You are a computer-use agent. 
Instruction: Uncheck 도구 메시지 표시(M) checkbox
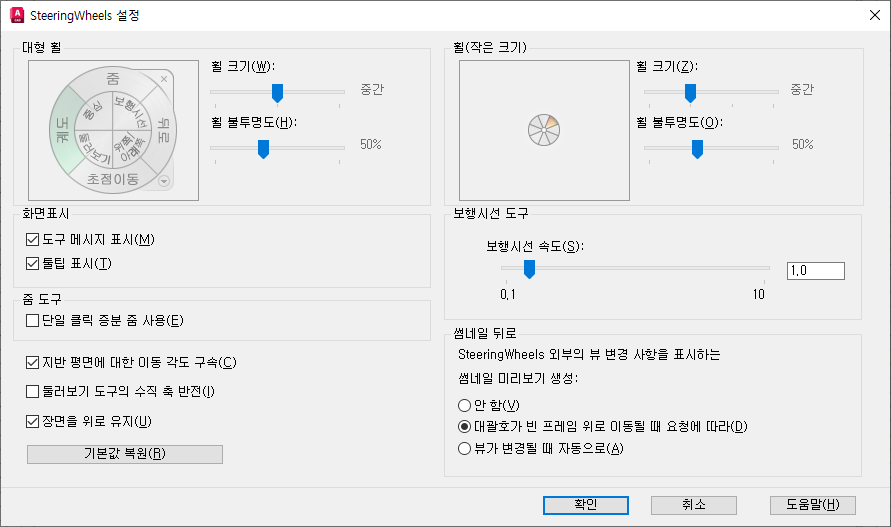click(x=32, y=240)
